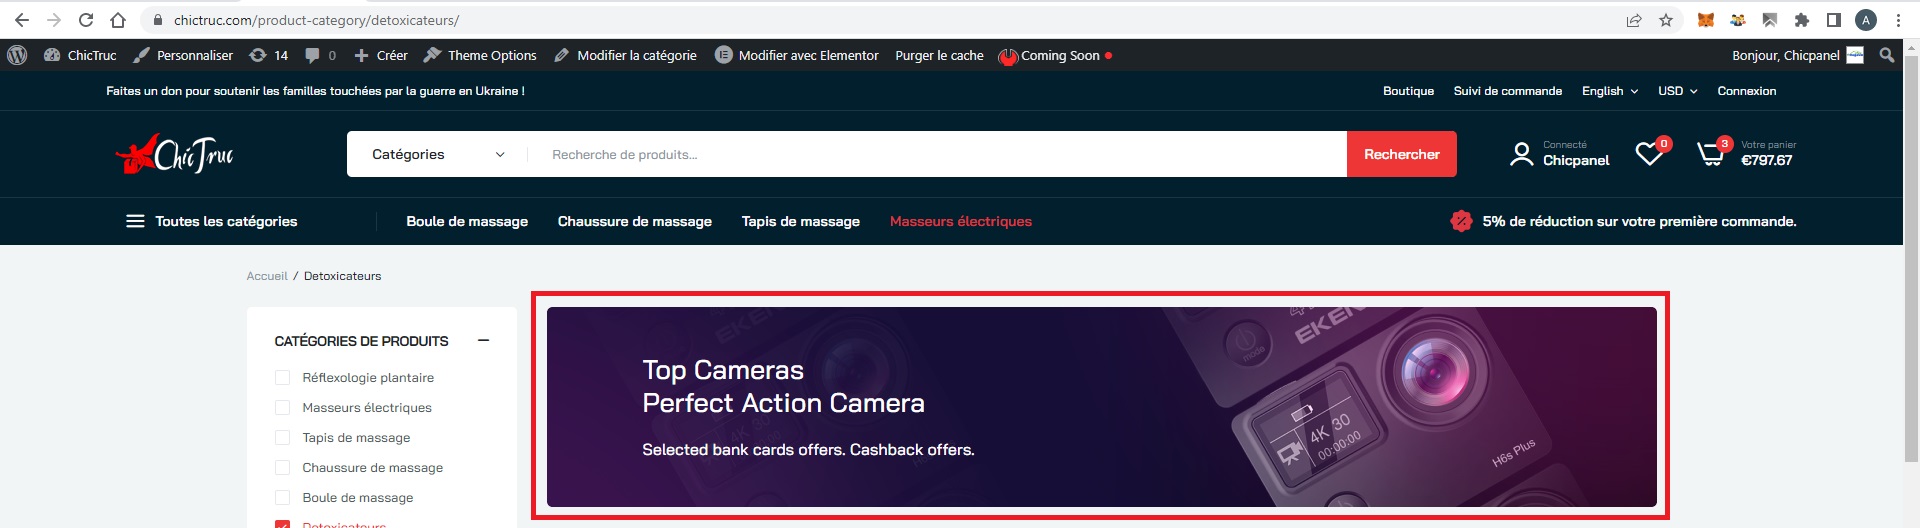Screen dimensions: 1920x528
Task: View the 14 pending updates
Action: pyautogui.click(x=269, y=55)
